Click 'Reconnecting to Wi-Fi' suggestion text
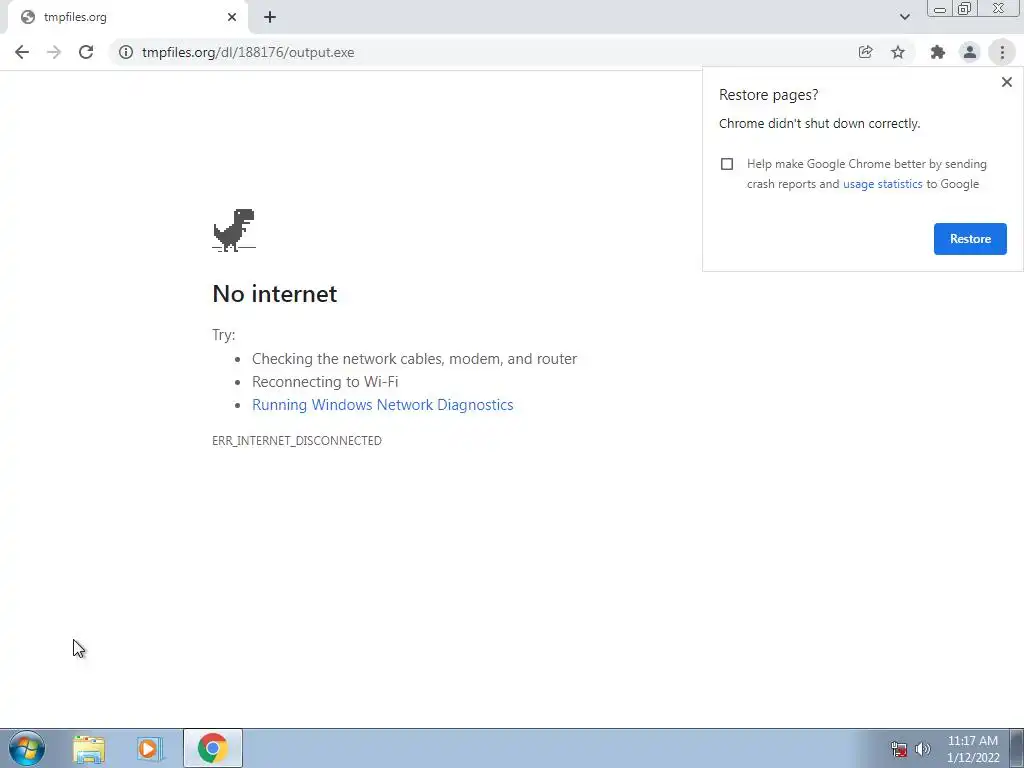This screenshot has height=768, width=1024. pos(325,381)
